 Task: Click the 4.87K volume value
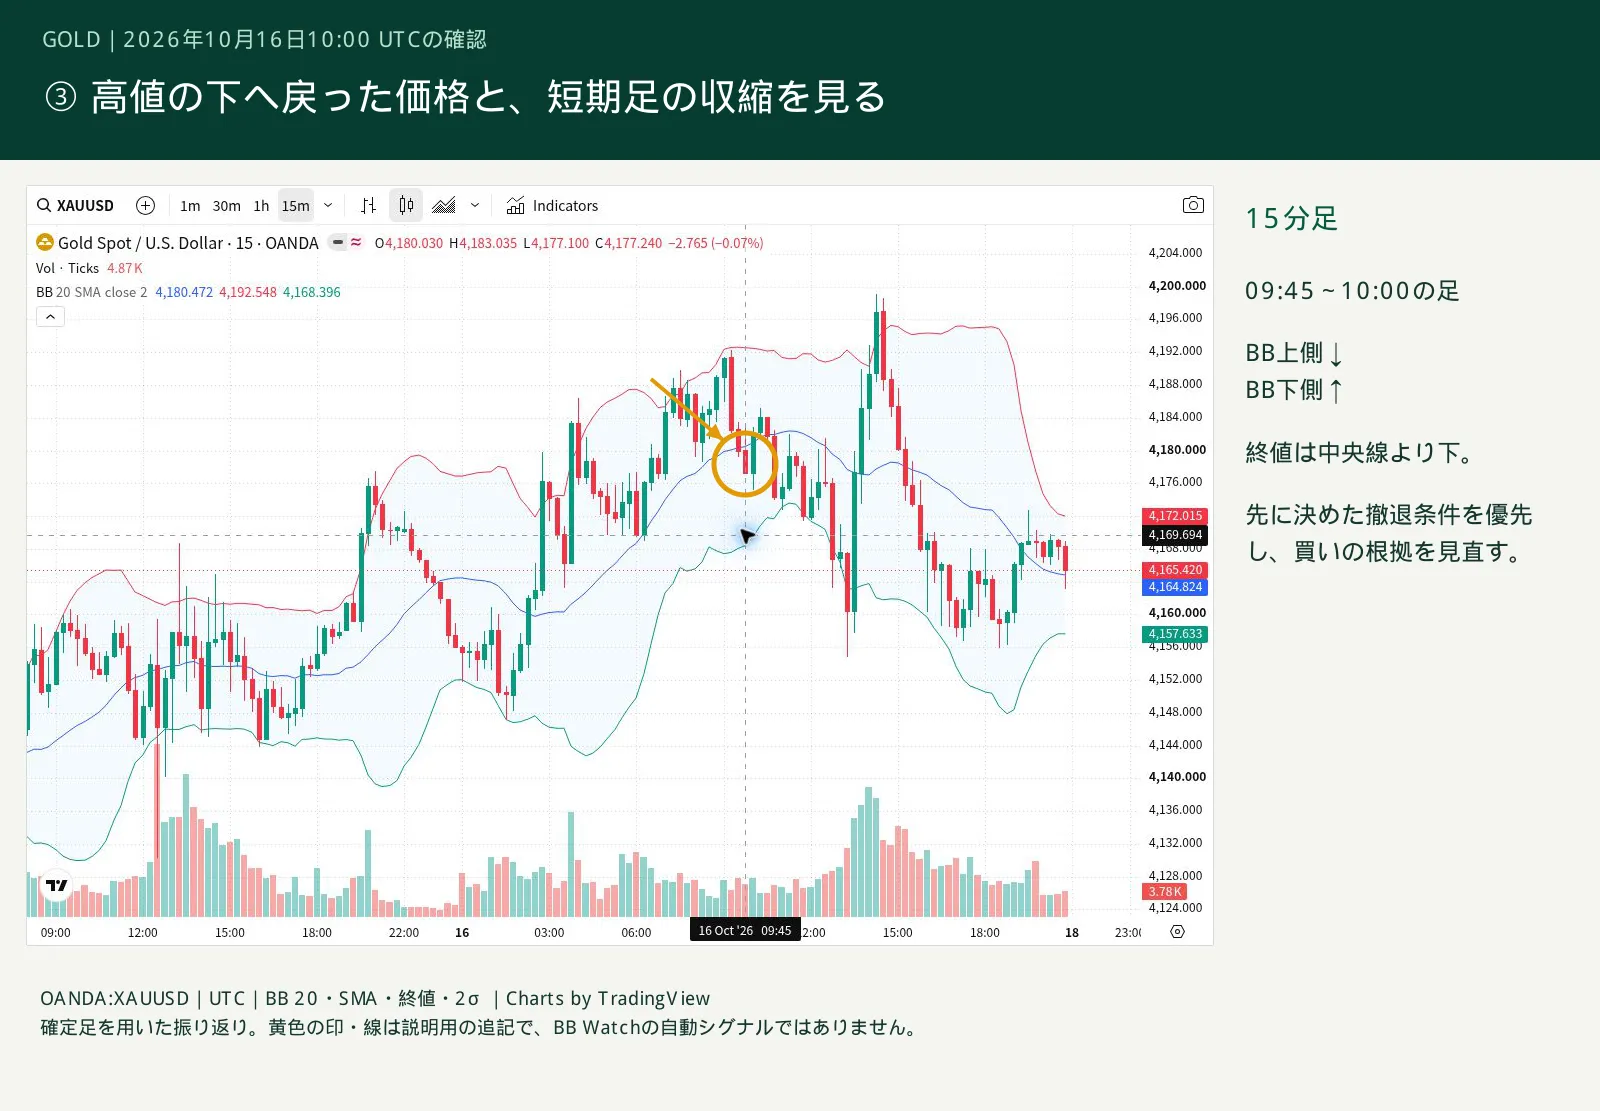125,268
